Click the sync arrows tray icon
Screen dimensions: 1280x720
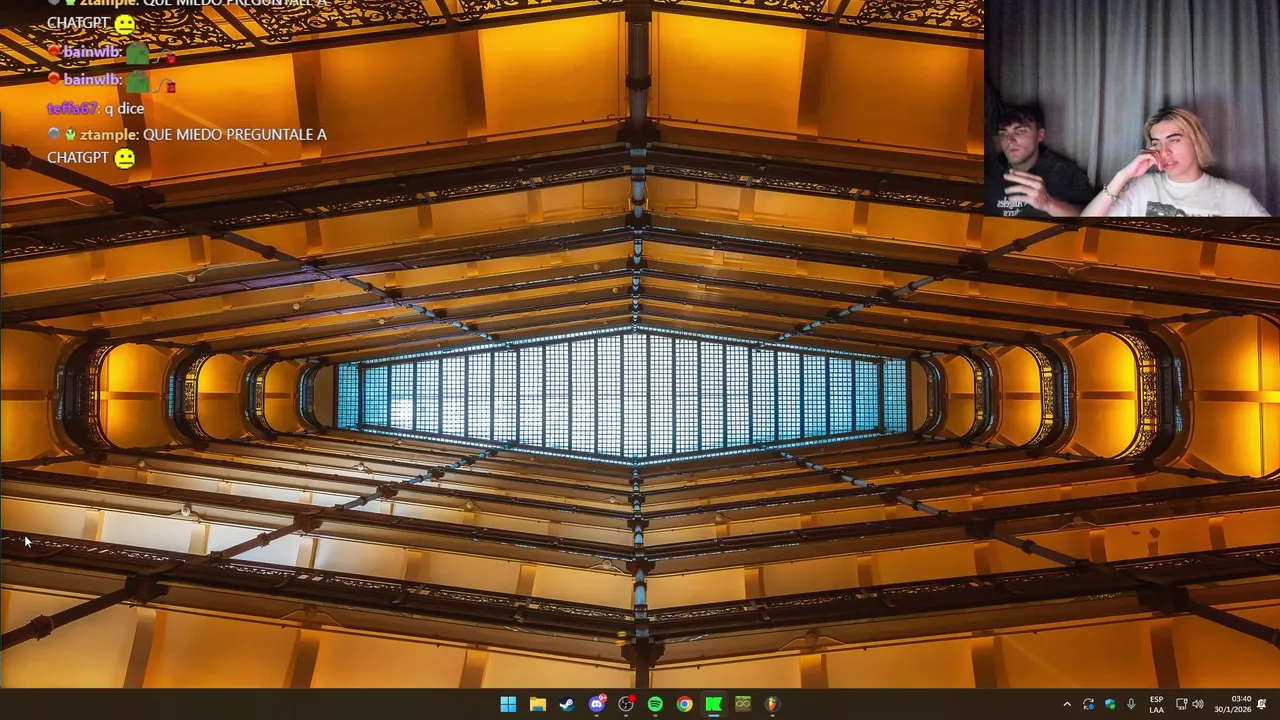click(x=1089, y=704)
